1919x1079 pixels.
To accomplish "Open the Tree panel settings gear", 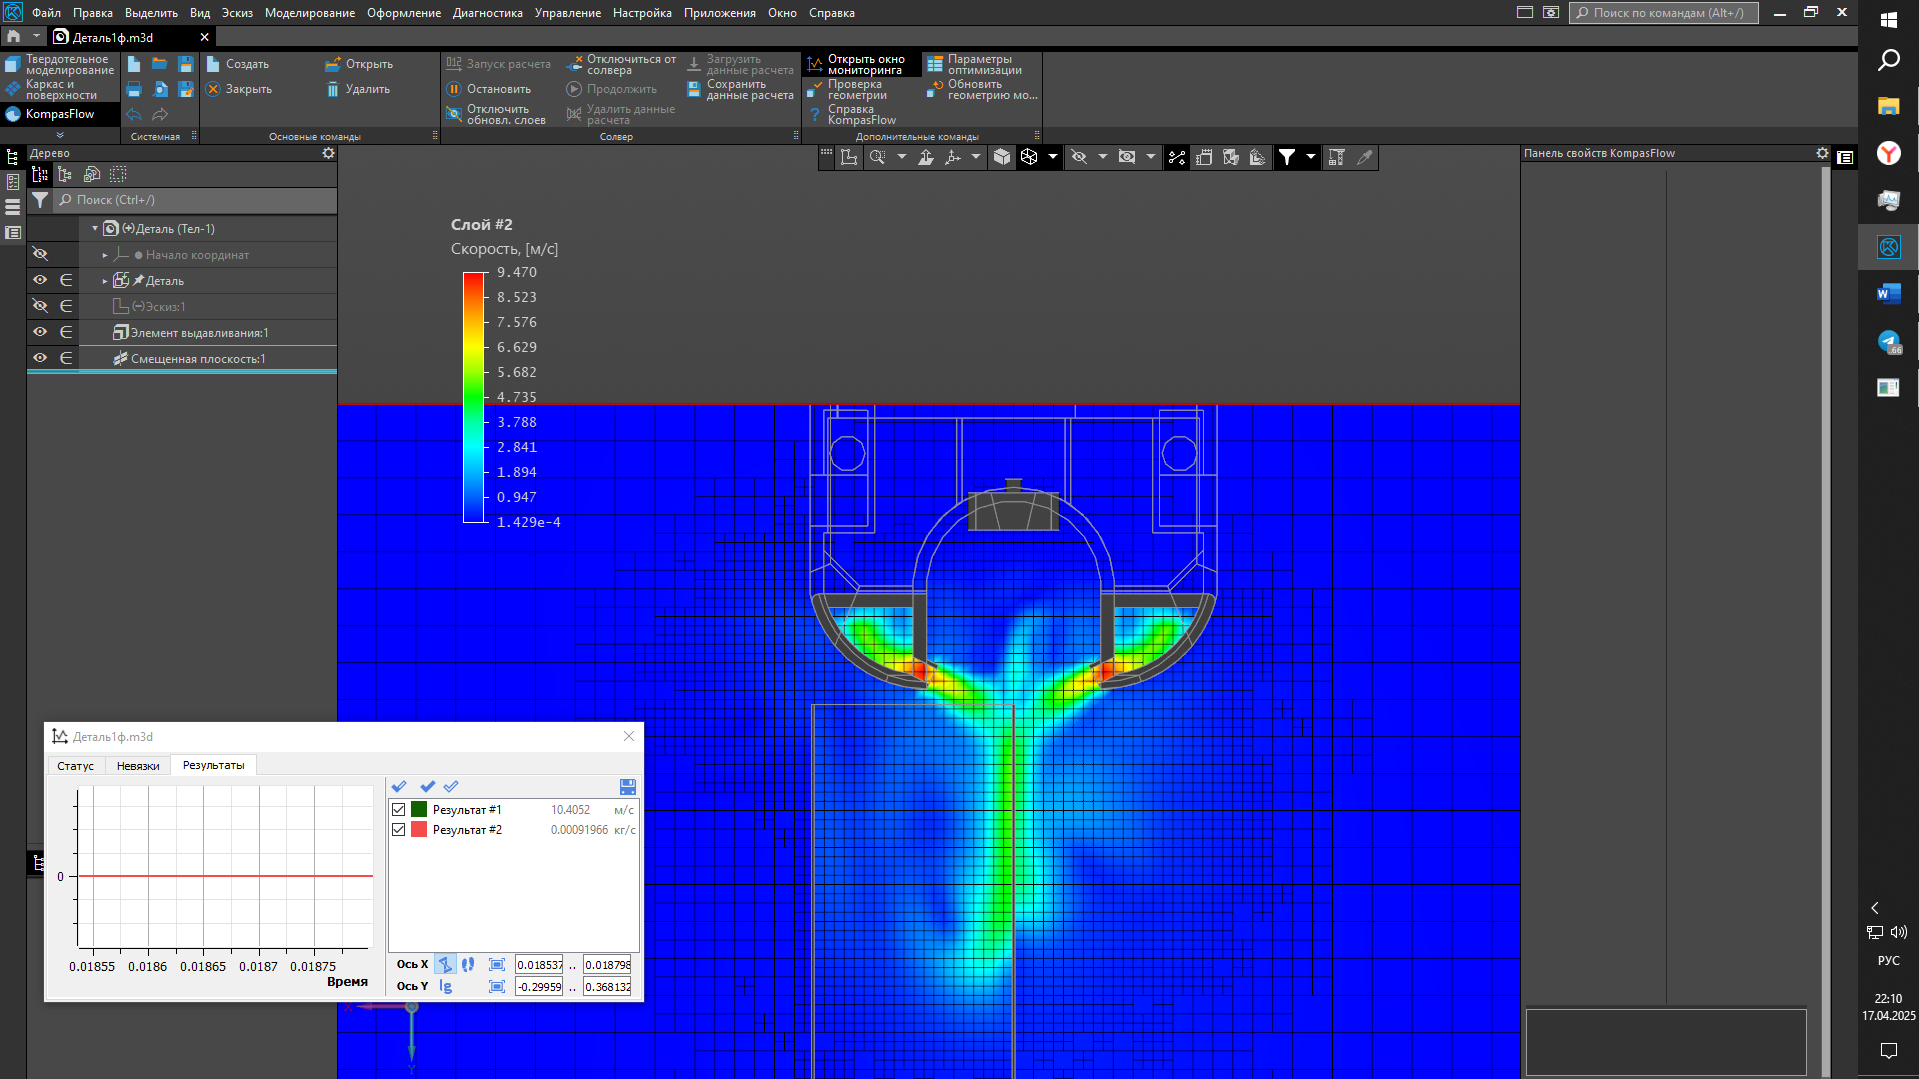I will click(328, 153).
